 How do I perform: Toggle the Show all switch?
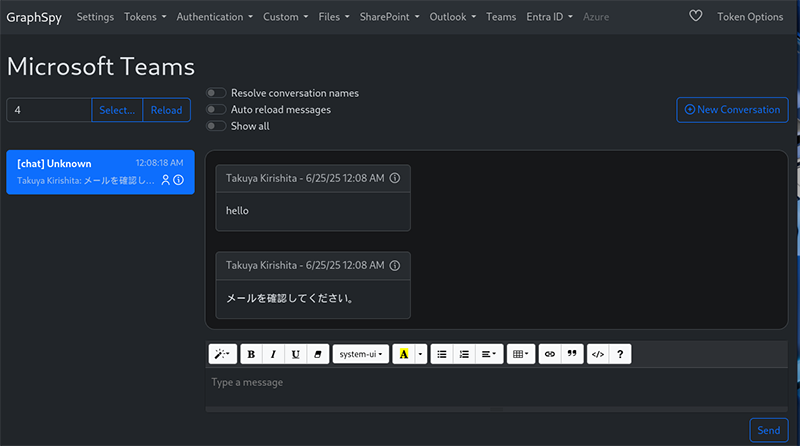pyautogui.click(x=216, y=126)
